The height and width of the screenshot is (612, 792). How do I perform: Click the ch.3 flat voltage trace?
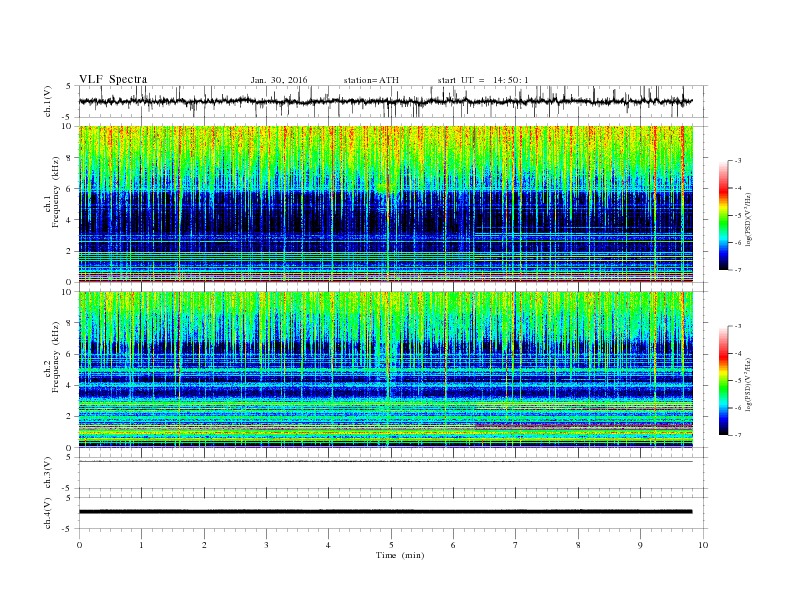tap(385, 461)
